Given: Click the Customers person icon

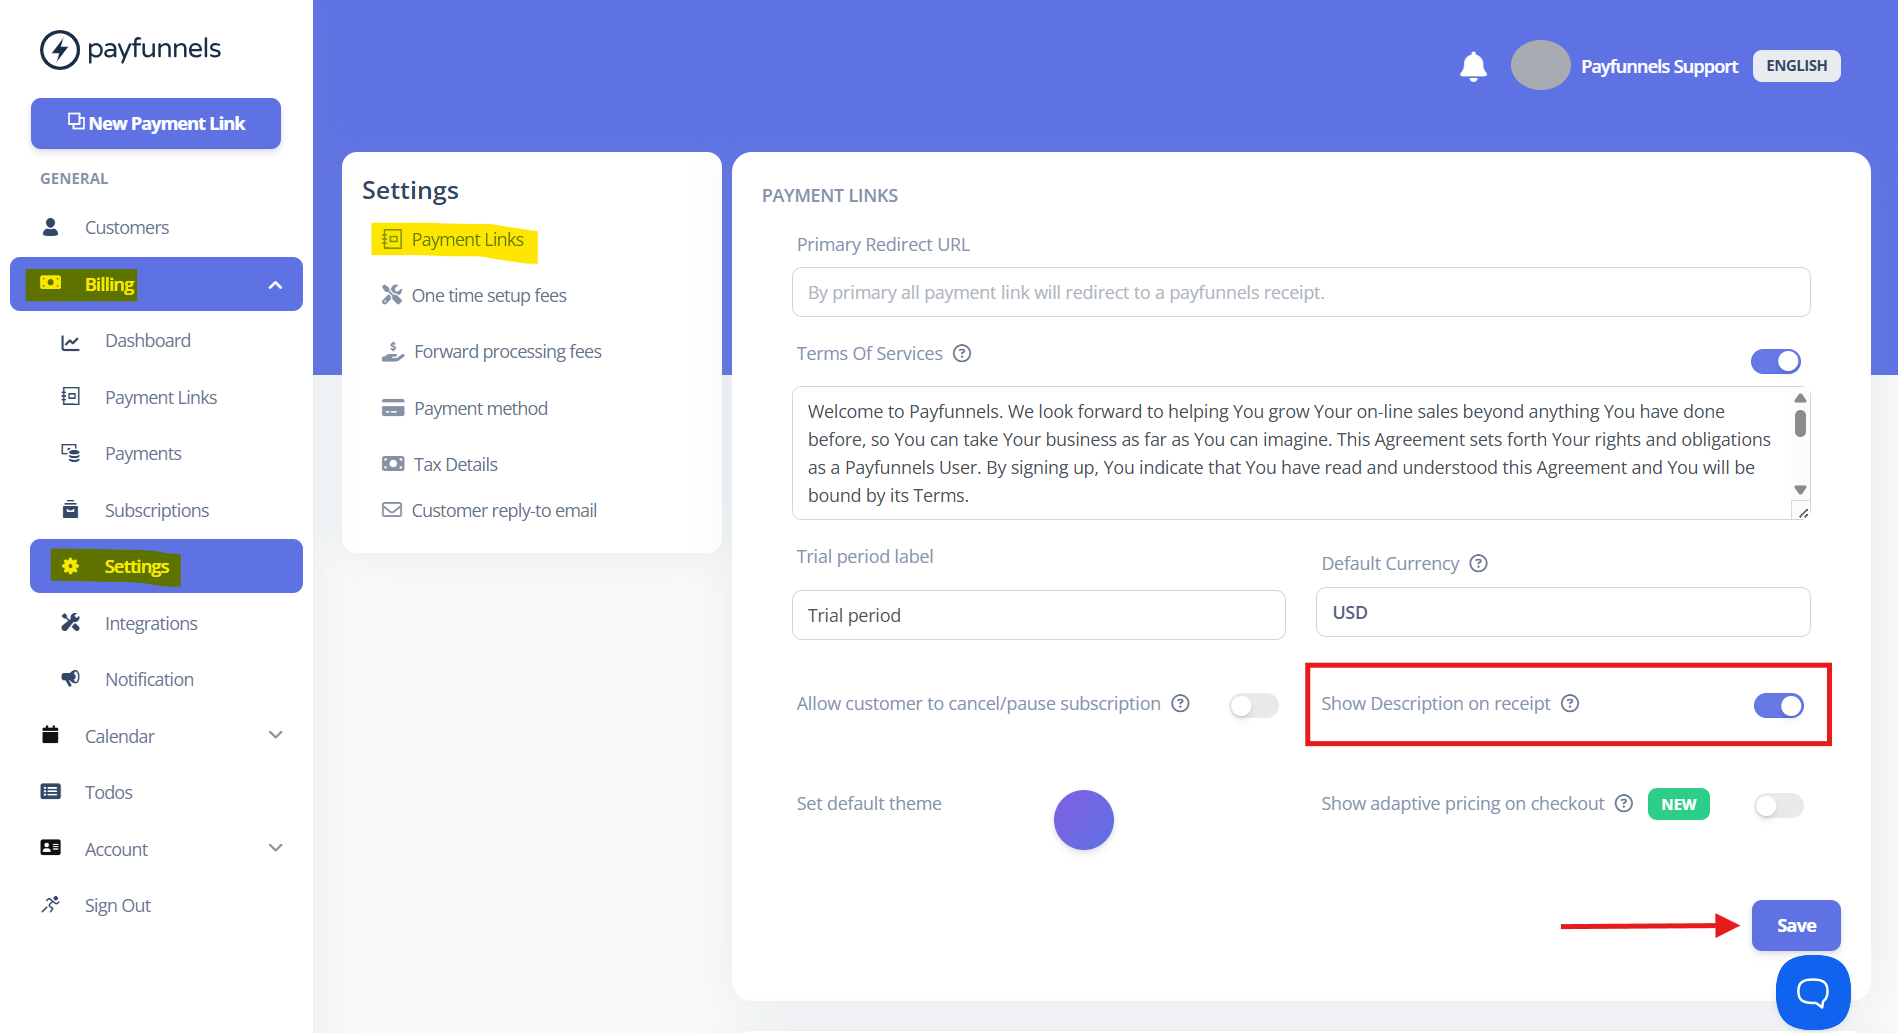Looking at the screenshot, I should tap(50, 227).
